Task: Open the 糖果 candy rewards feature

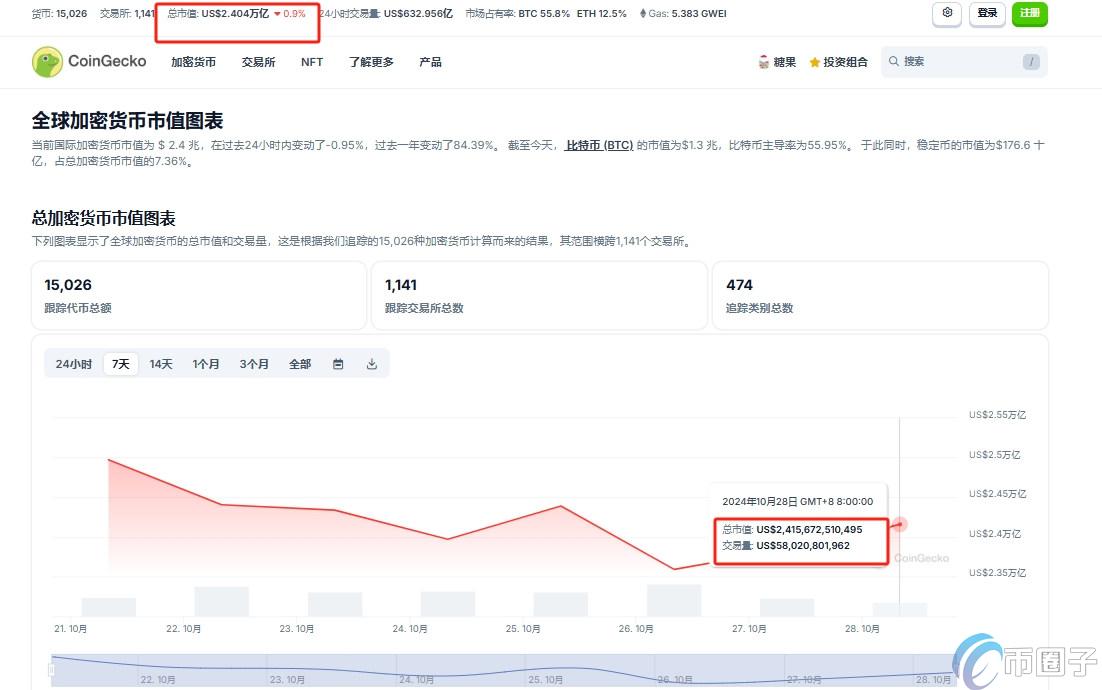Action: 777,62
